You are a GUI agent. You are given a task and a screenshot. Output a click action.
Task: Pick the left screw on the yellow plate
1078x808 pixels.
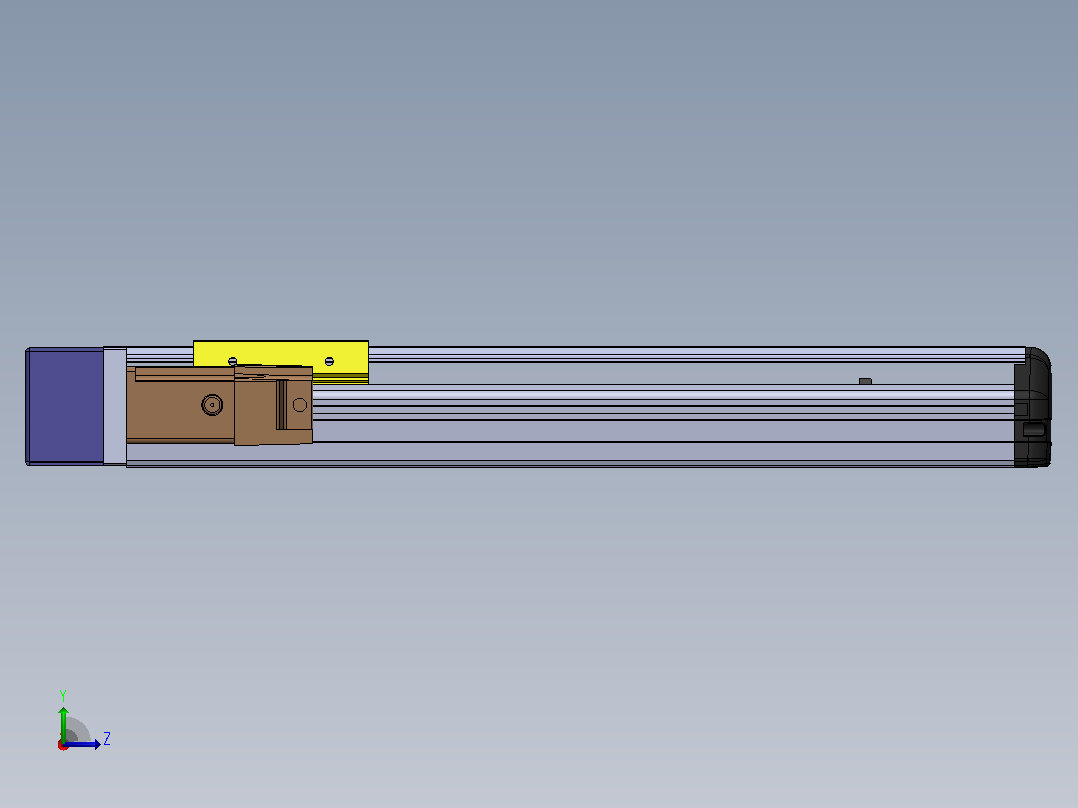tap(232, 361)
